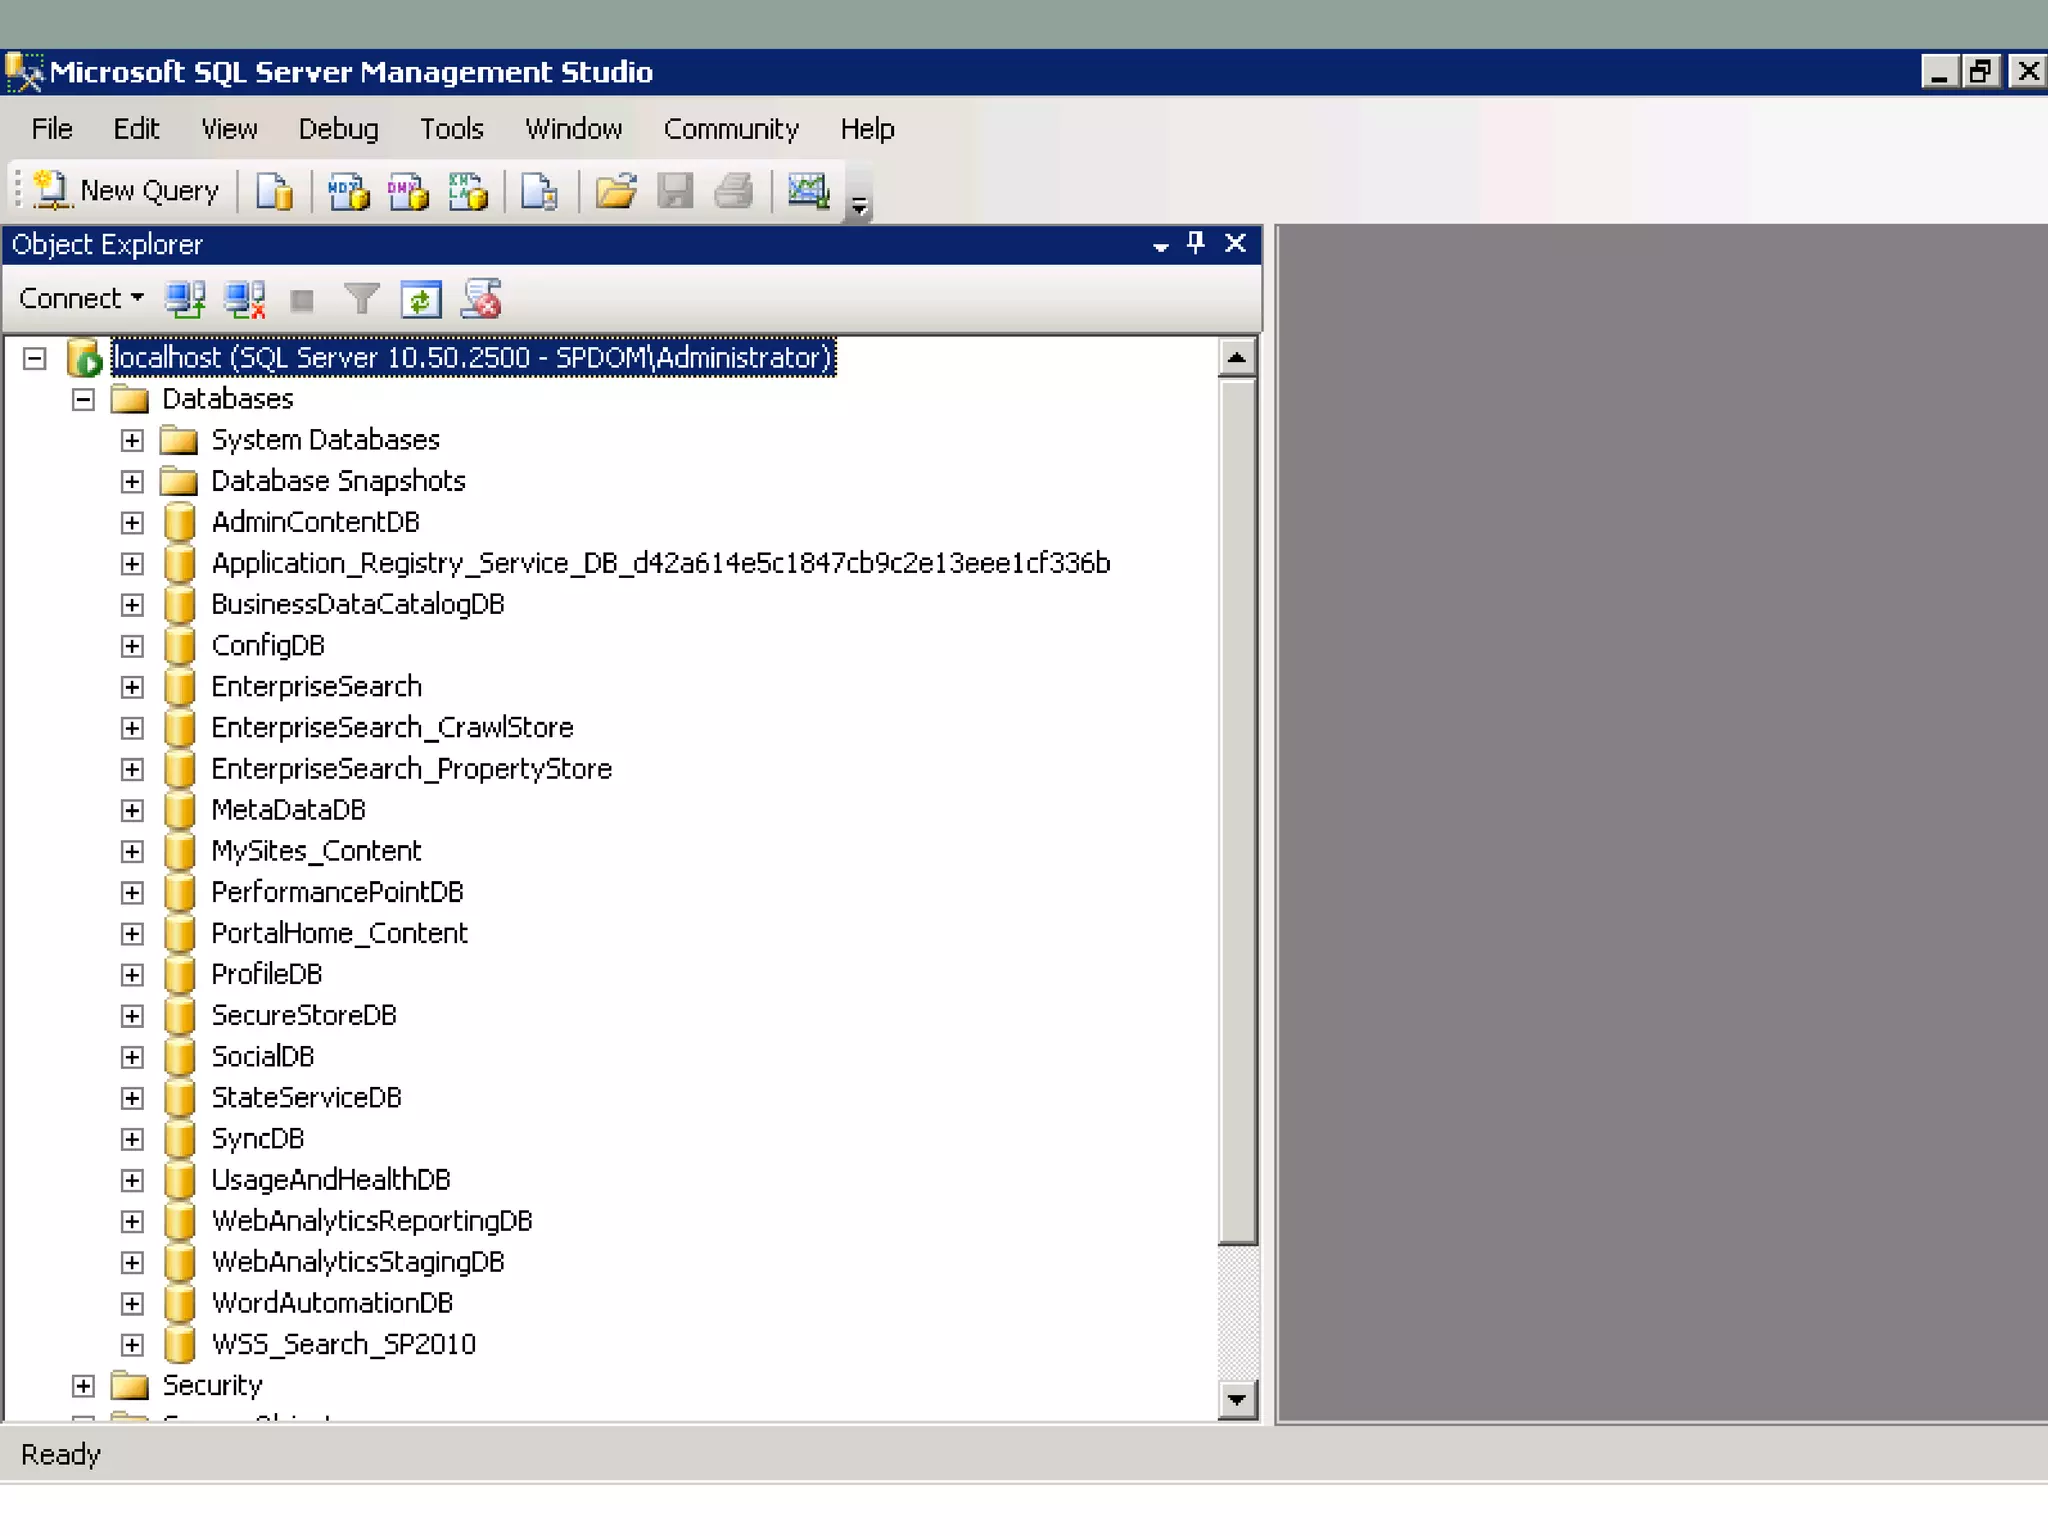The image size is (2048, 1536).
Task: Open the Help menu
Action: (x=867, y=129)
